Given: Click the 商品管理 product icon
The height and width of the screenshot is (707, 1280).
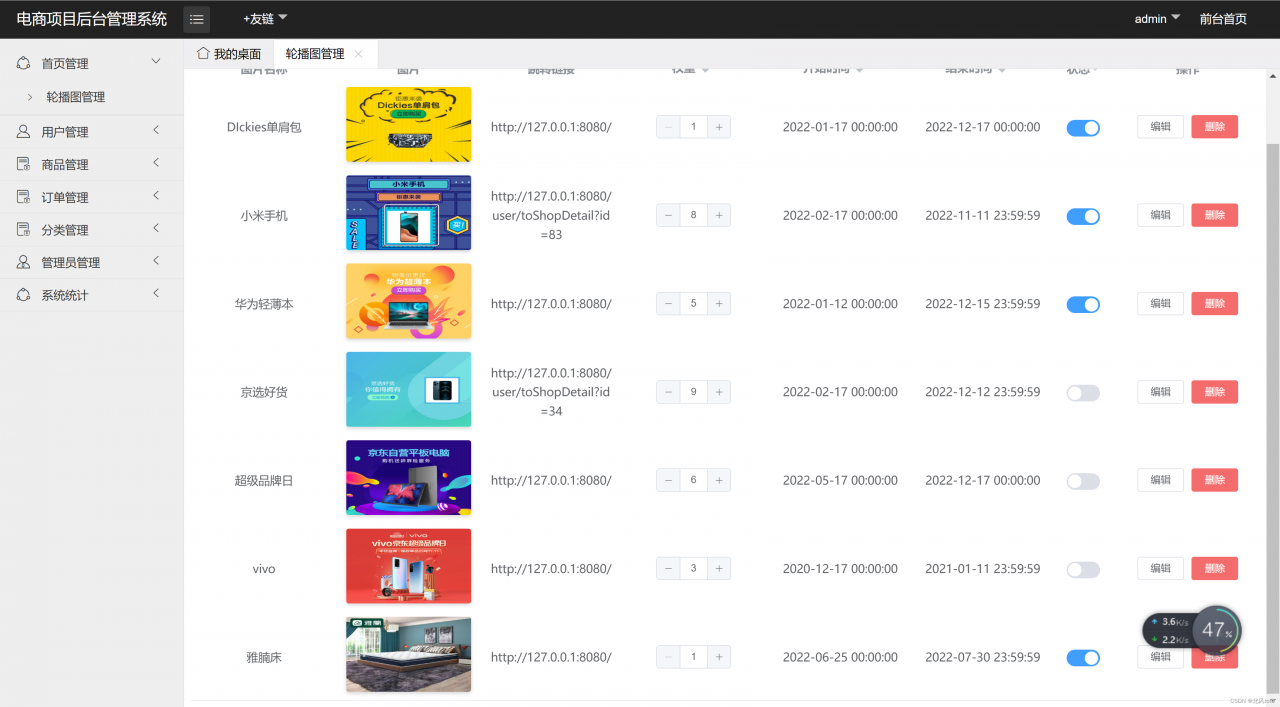Looking at the screenshot, I should click(24, 164).
